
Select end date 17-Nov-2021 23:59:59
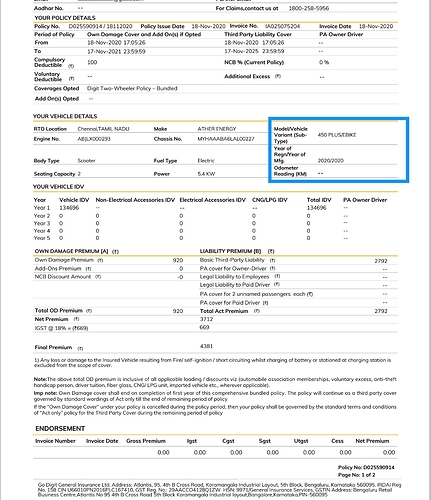tap(116, 51)
